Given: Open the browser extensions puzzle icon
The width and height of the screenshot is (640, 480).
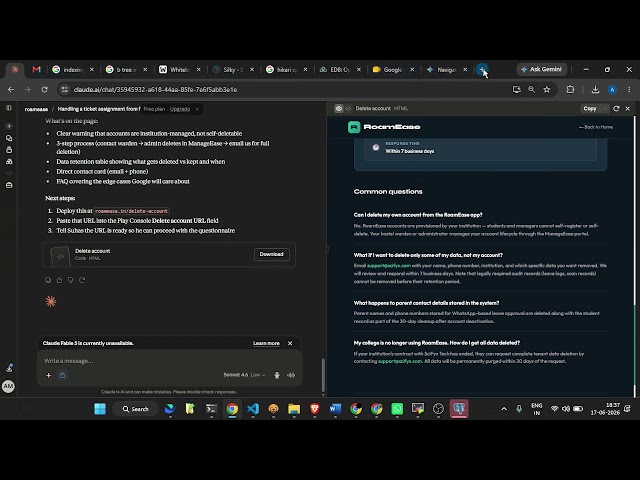Looking at the screenshot, I should coord(570,89).
